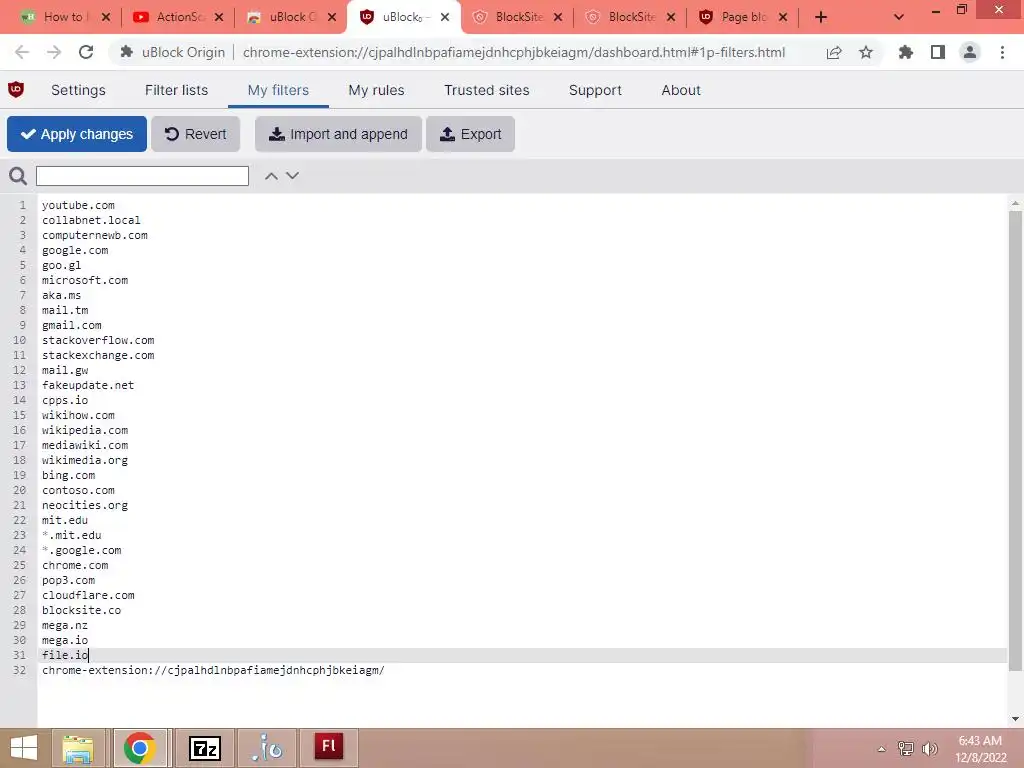
Task: Open the Chrome profile avatar
Action: 970,52
